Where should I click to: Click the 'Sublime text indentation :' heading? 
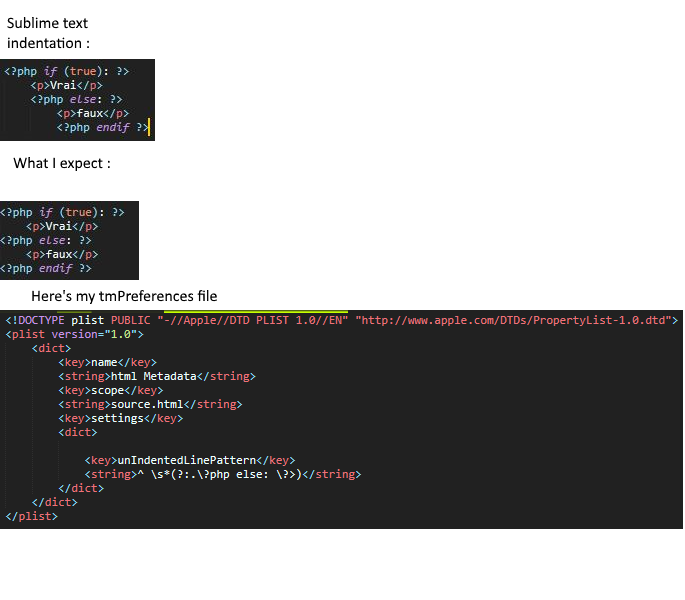[x=48, y=33]
